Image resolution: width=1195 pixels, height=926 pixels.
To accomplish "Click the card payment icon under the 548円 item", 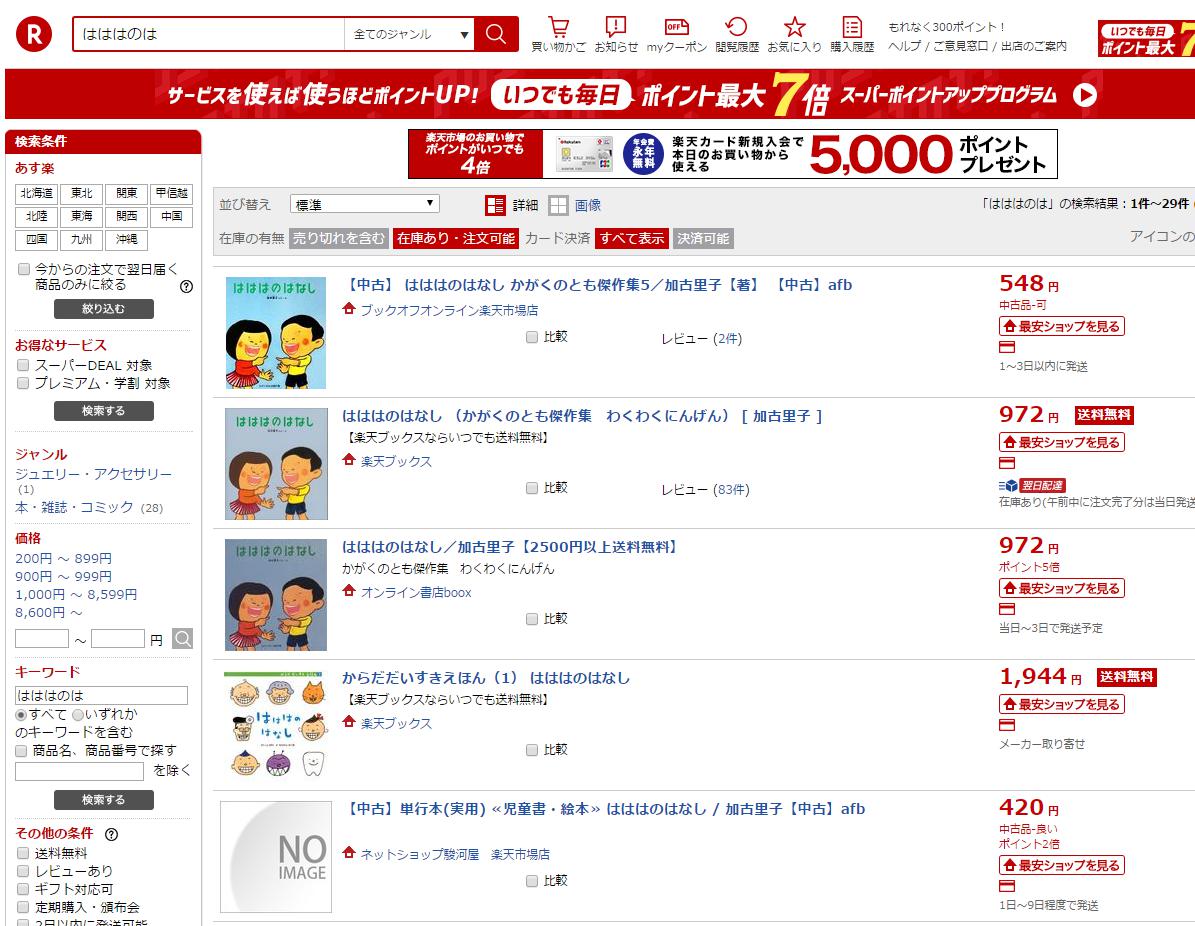I will 1007,348.
